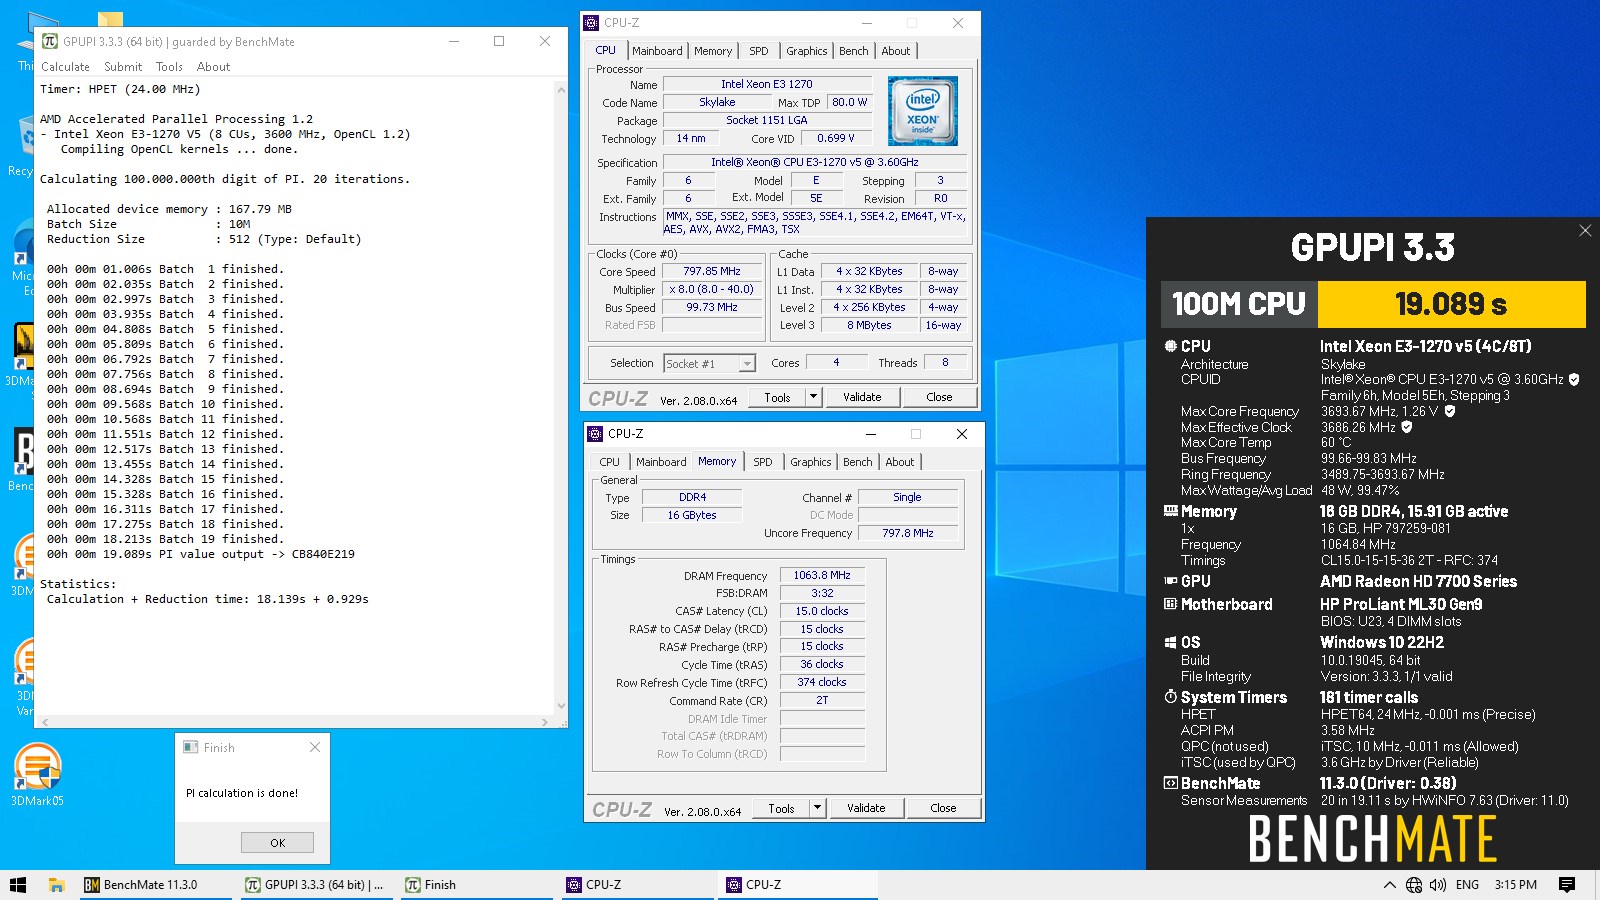Screen dimensions: 1600x900
Task: Open clock showing 3:15 PM
Action: (x=1516, y=885)
